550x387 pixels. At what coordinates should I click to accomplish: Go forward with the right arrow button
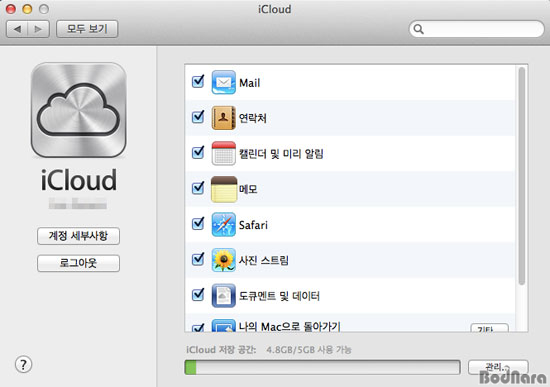point(39,29)
